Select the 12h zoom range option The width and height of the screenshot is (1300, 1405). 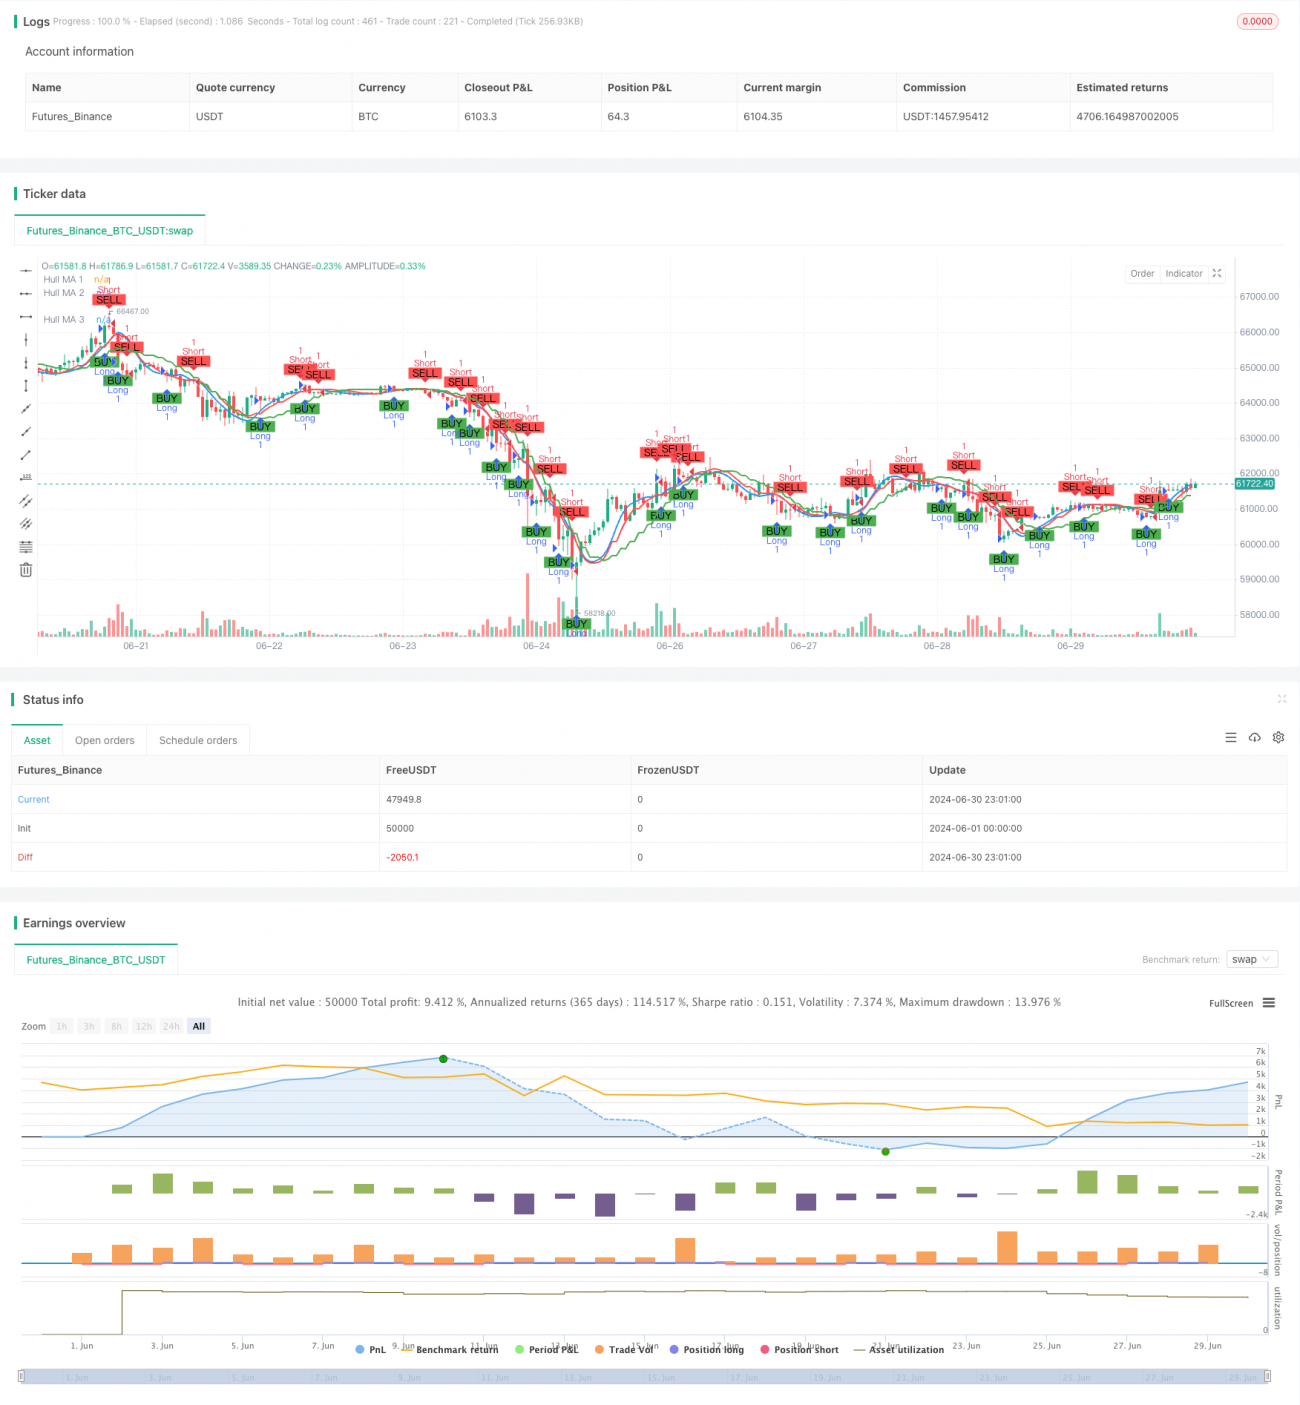[x=144, y=1027]
